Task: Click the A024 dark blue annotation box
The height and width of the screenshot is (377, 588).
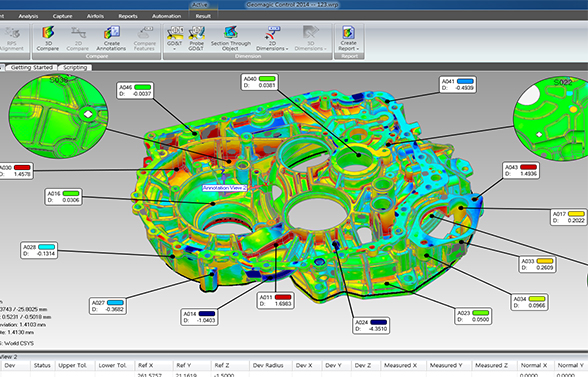Action: coord(371,326)
